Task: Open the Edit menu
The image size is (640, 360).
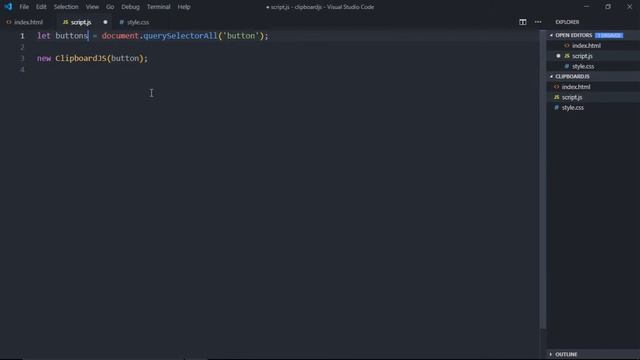Action: click(x=41, y=7)
